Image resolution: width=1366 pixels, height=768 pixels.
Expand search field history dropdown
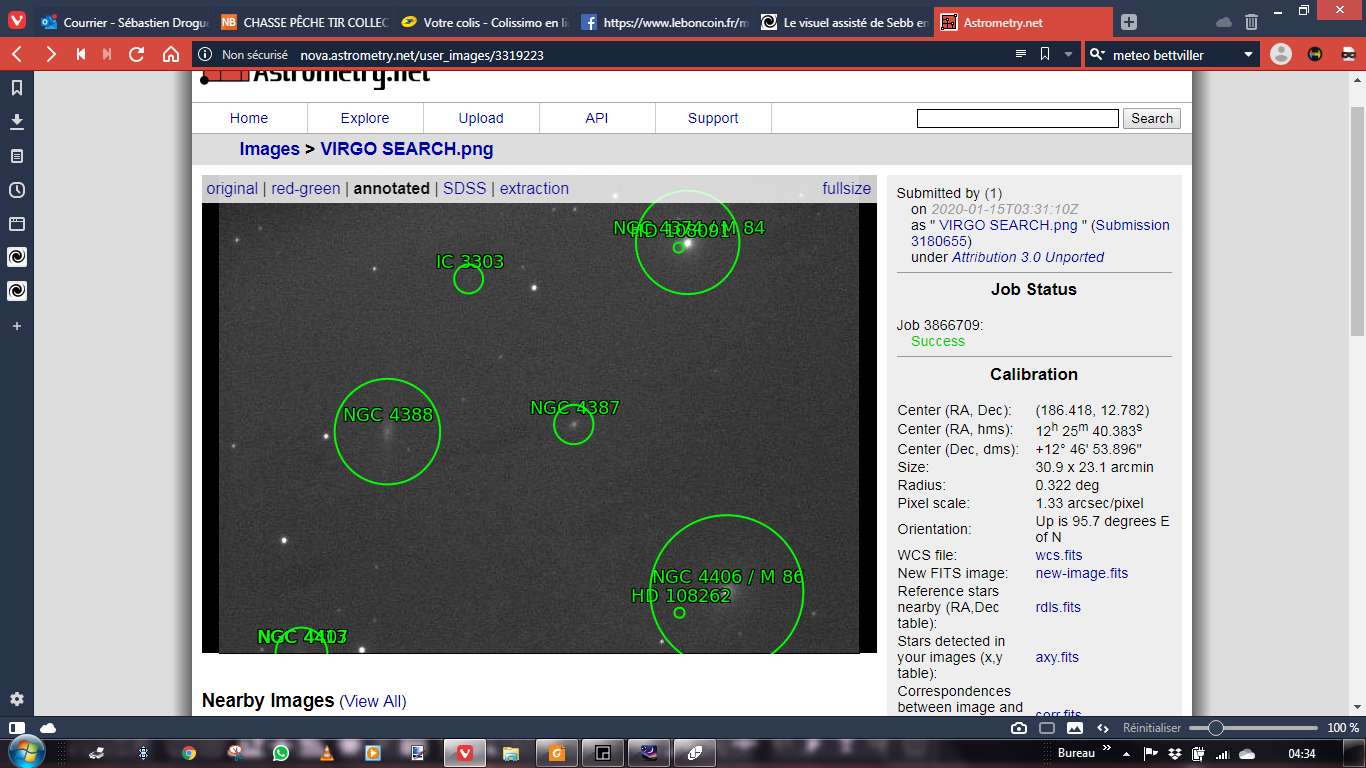1248,55
